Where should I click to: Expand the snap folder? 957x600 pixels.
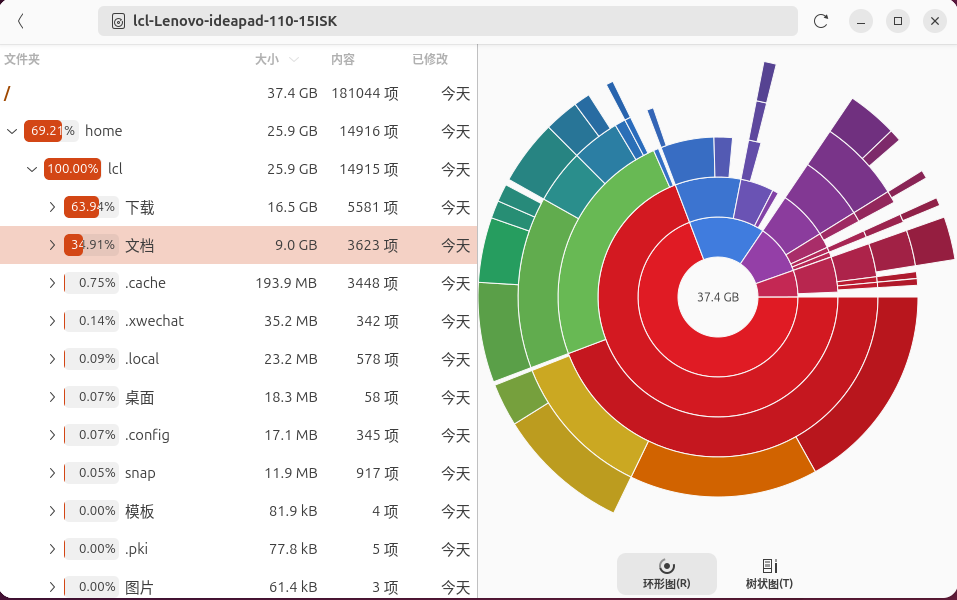[x=52, y=473]
